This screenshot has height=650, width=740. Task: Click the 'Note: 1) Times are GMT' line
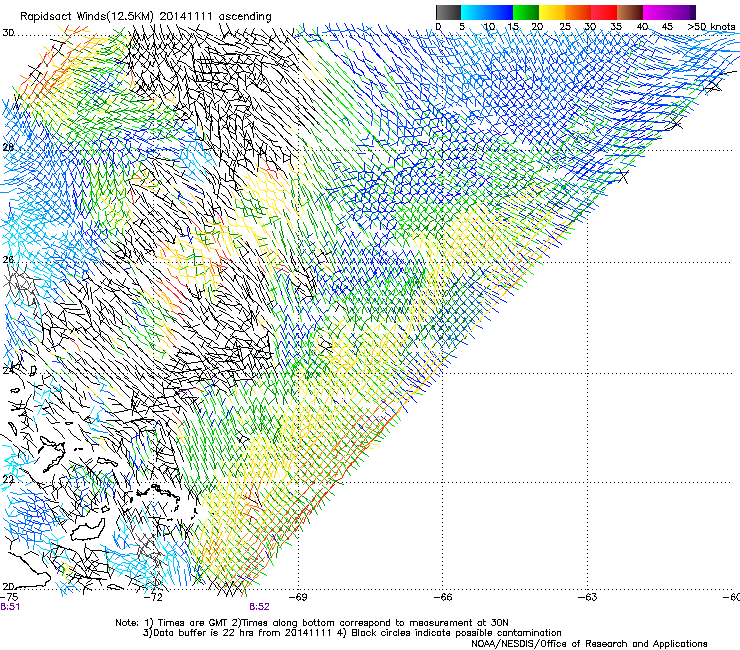311,623
